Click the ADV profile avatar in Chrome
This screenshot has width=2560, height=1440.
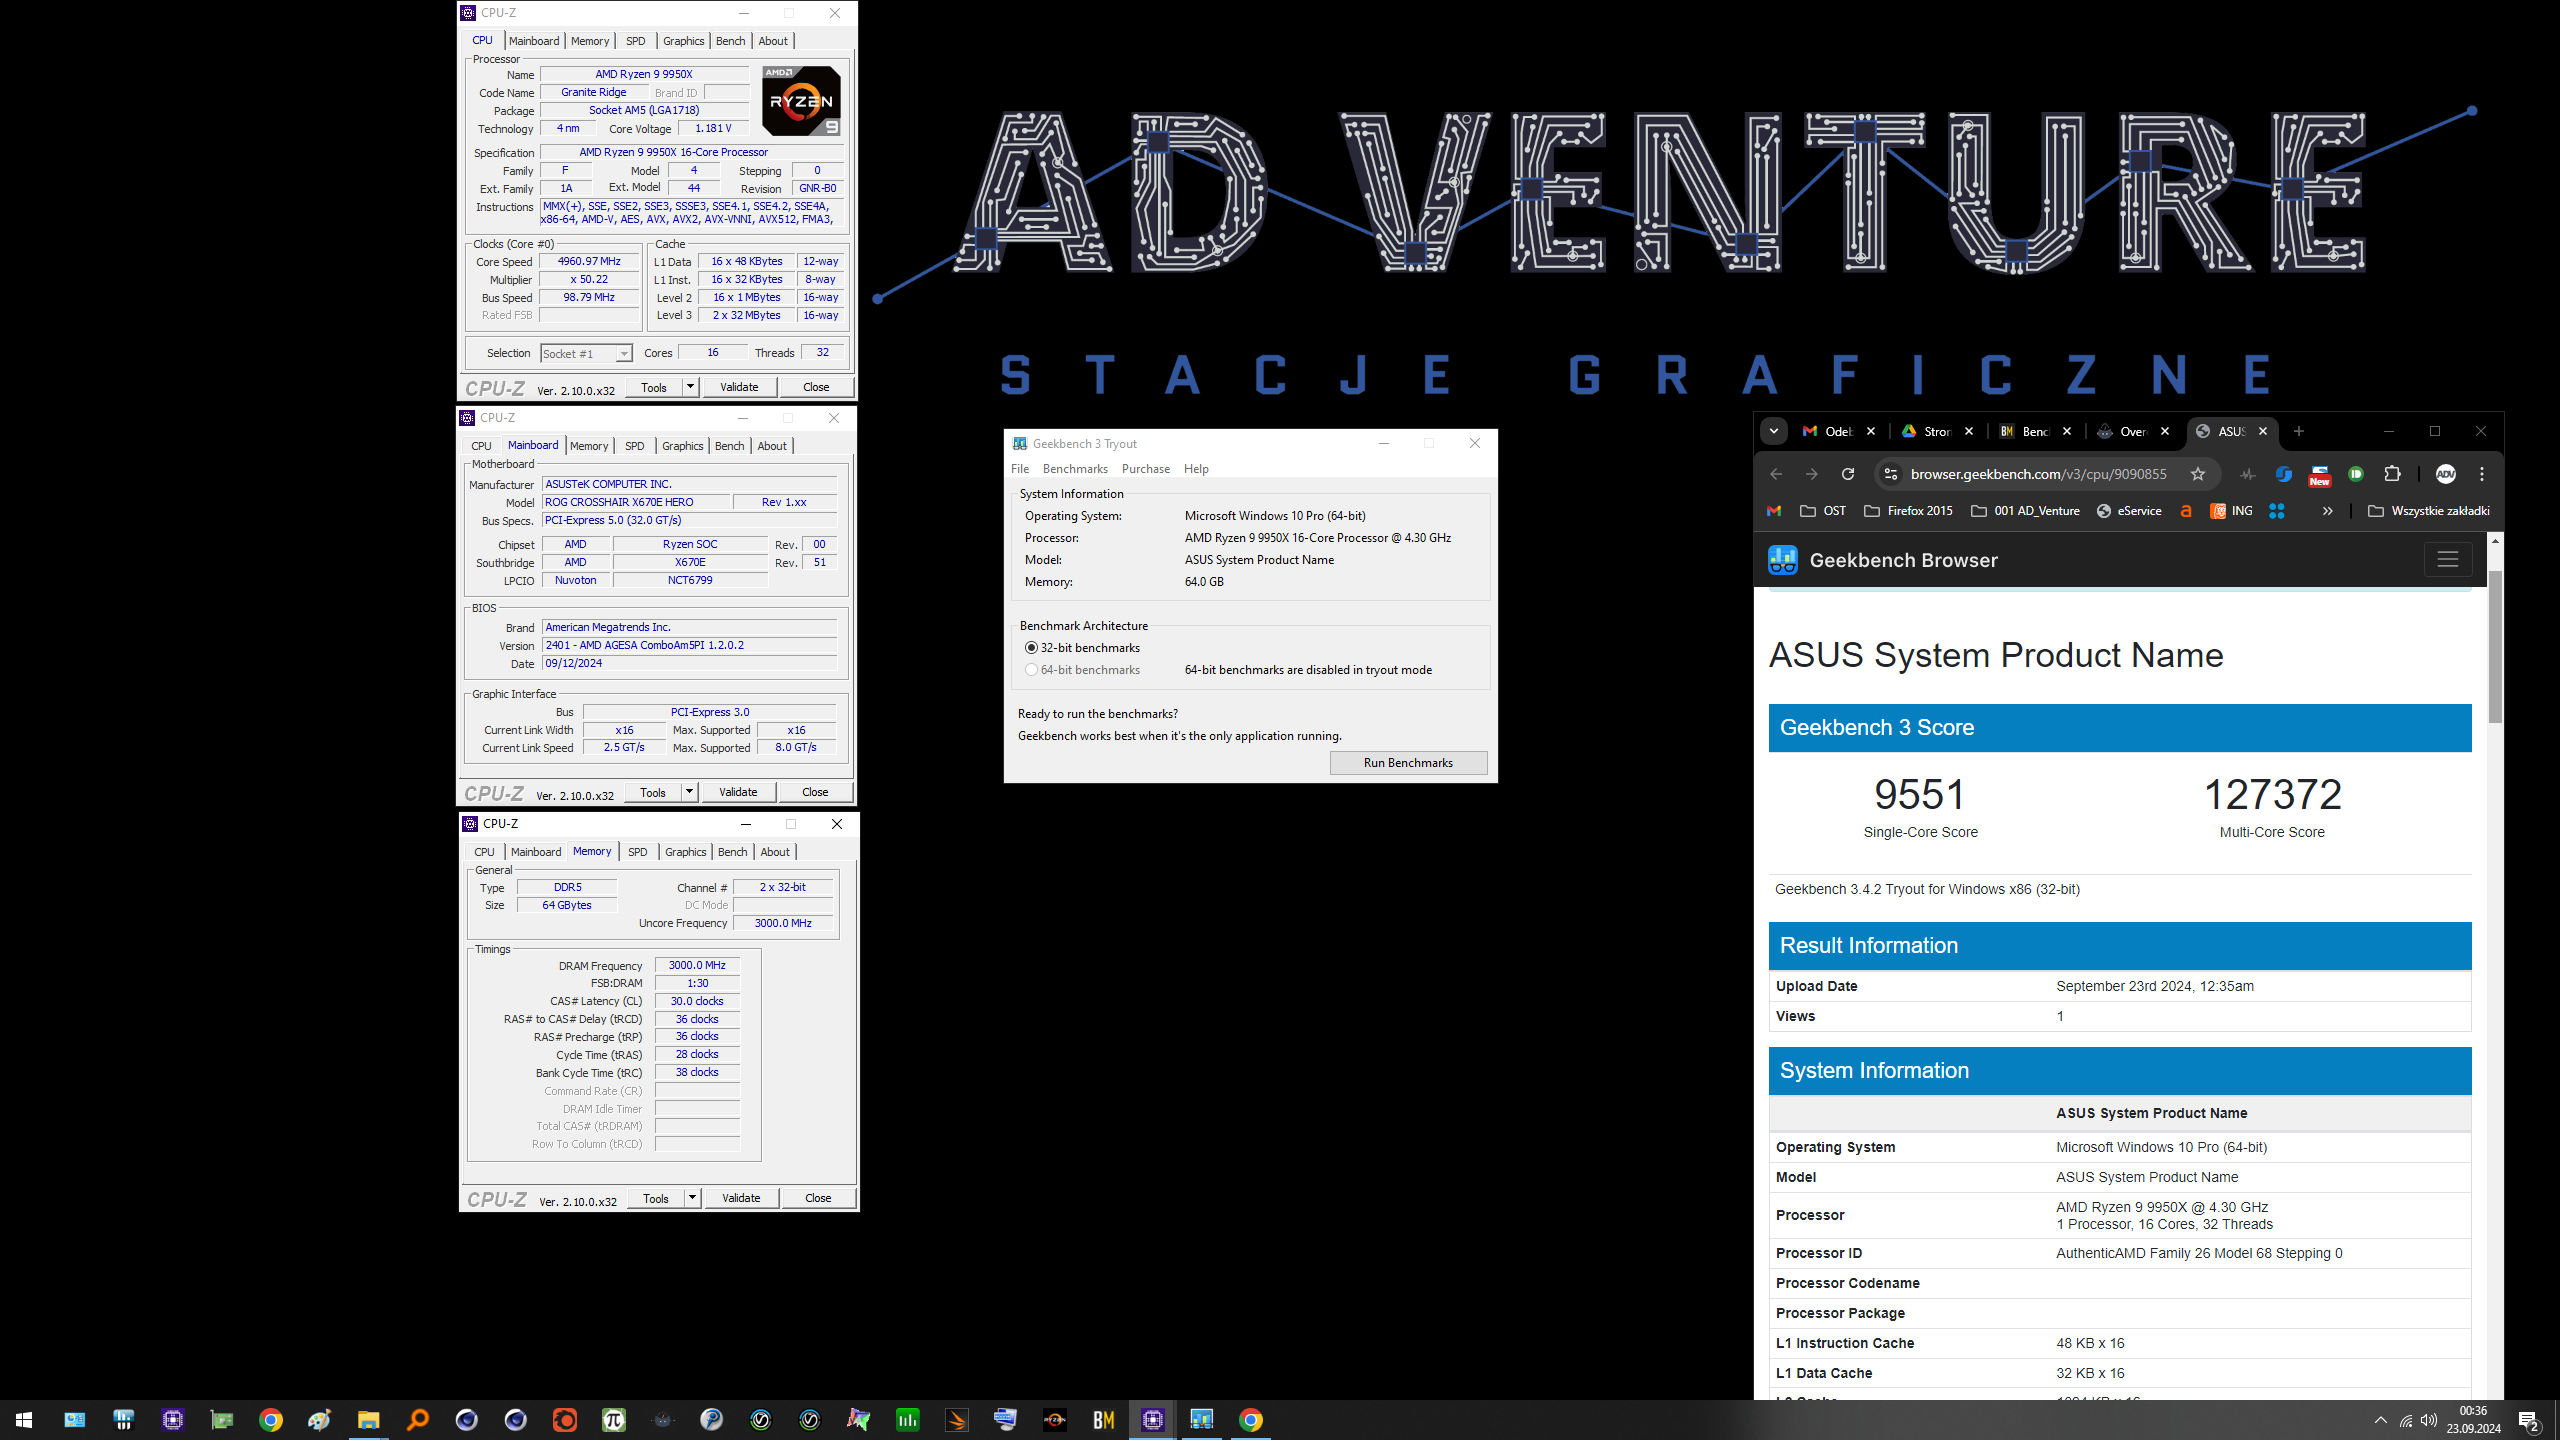click(x=2445, y=474)
